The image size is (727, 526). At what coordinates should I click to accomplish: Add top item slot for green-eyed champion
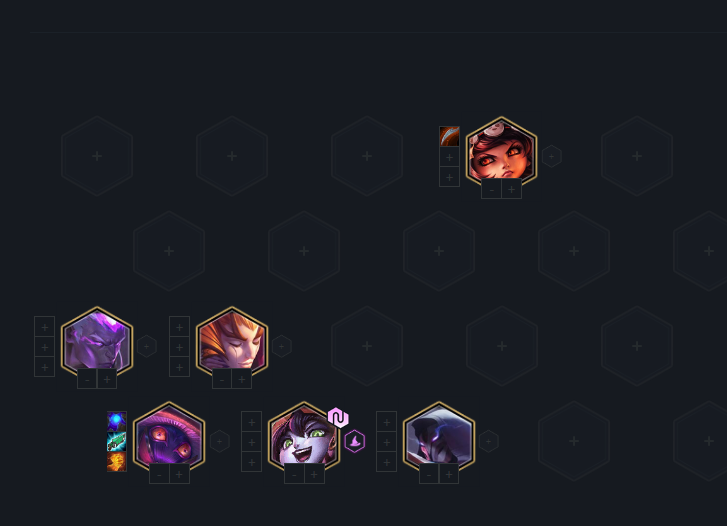(x=251, y=422)
